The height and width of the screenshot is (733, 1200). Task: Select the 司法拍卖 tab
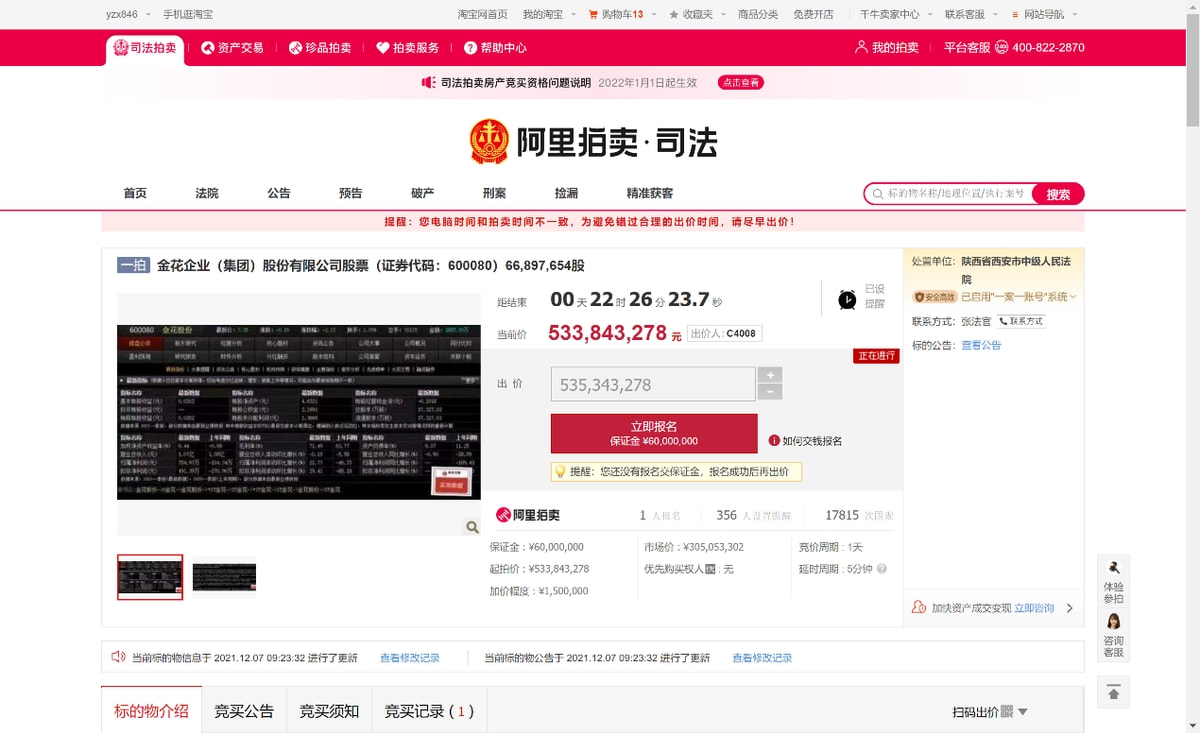click(145, 47)
